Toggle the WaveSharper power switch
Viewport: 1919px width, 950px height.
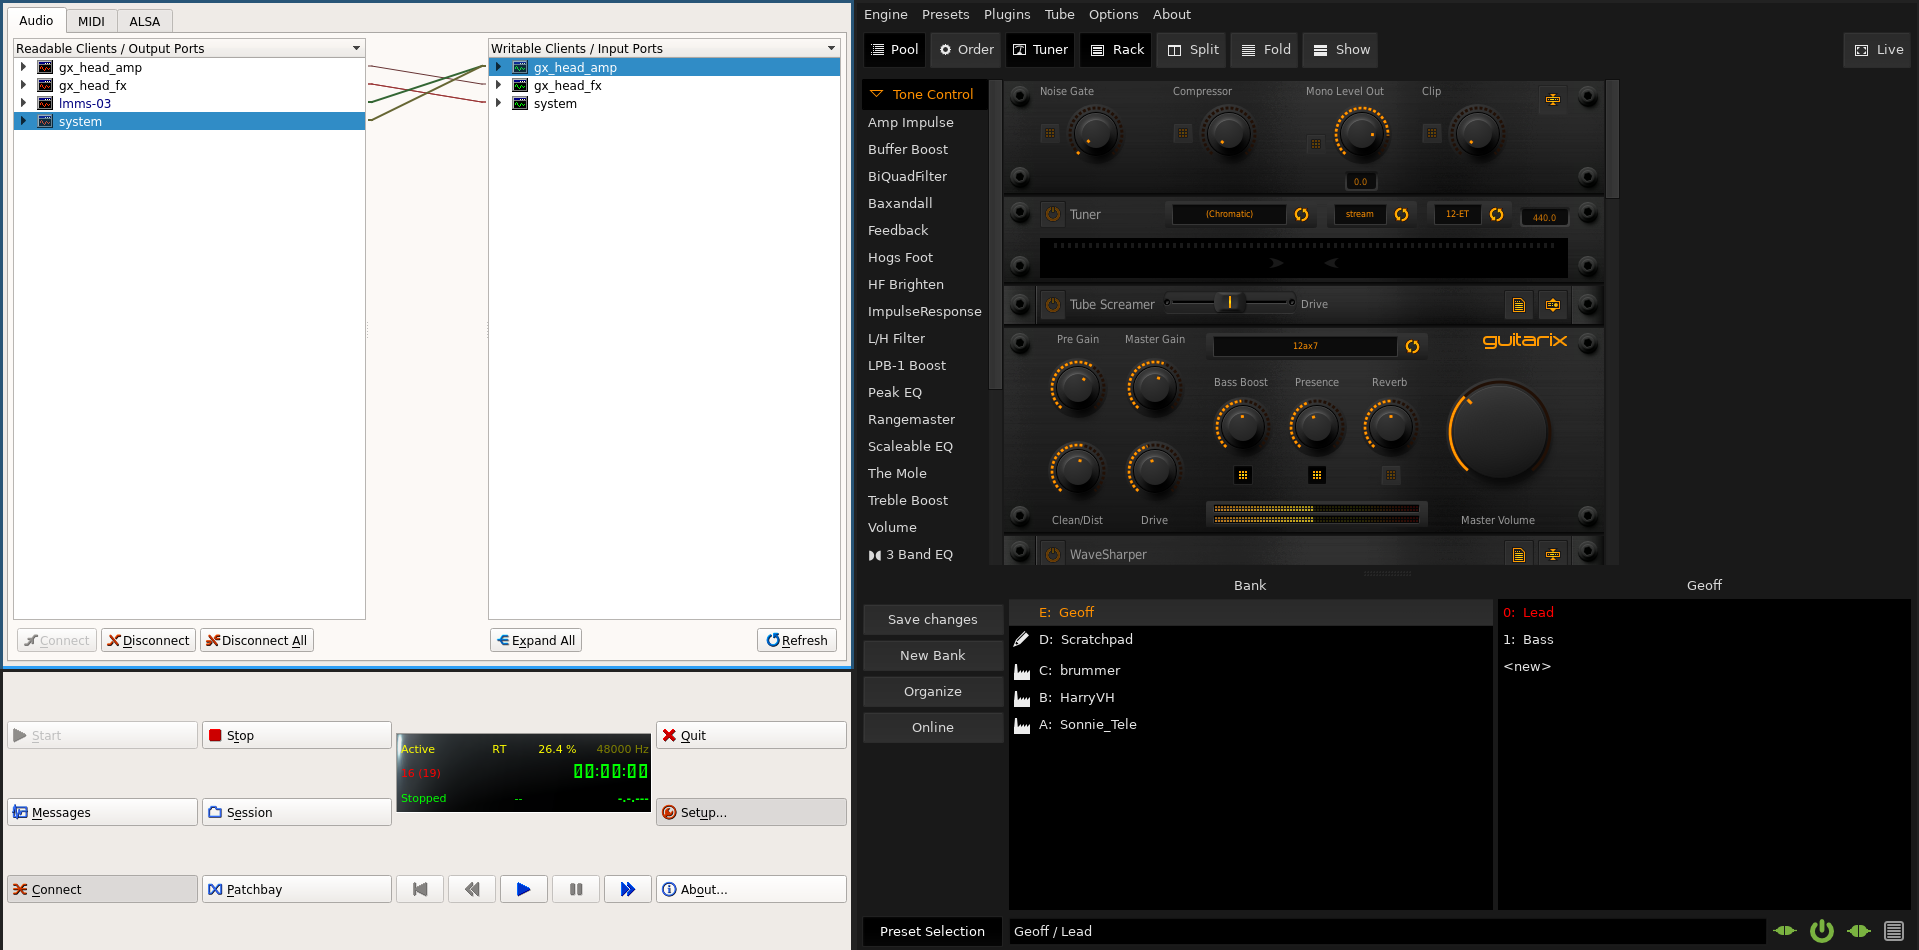(1052, 553)
